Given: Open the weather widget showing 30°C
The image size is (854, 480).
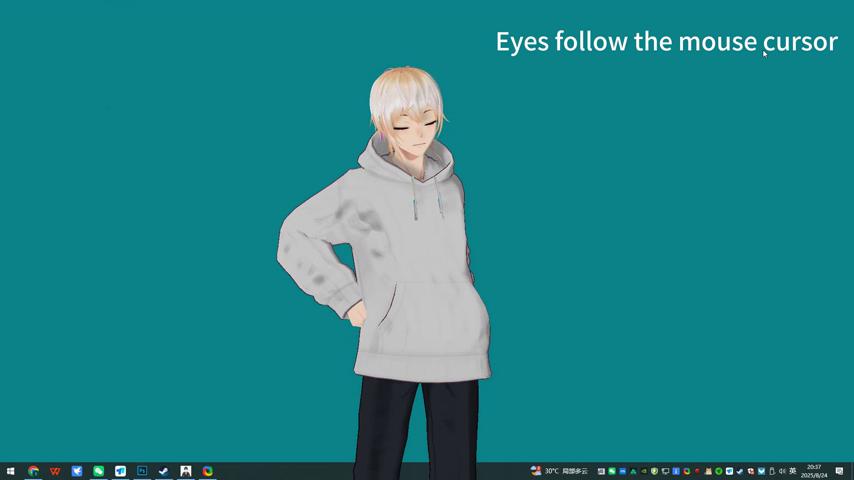Looking at the screenshot, I should click(559, 471).
